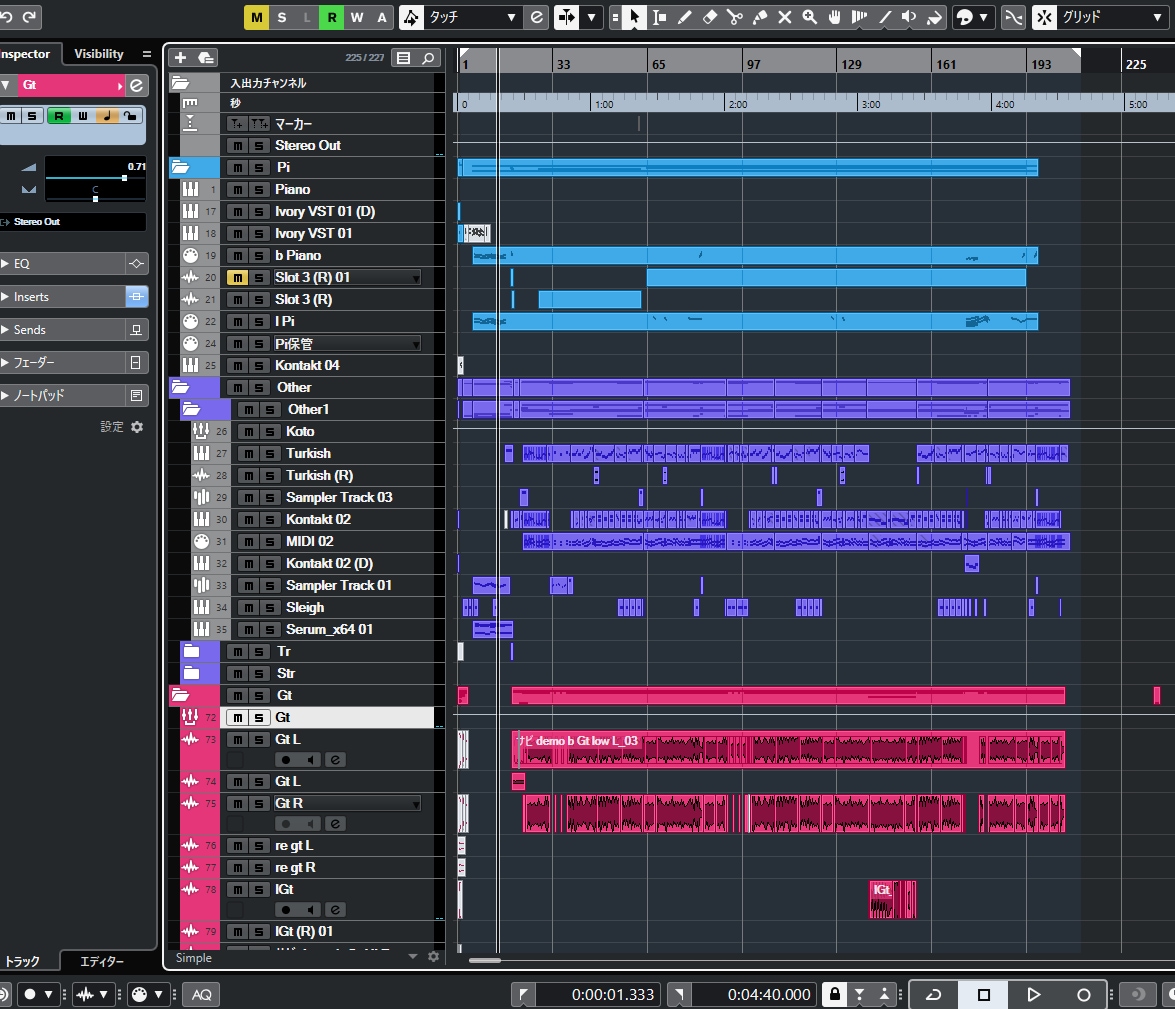
Task: Toggle global Read automation R button
Action: (332, 17)
